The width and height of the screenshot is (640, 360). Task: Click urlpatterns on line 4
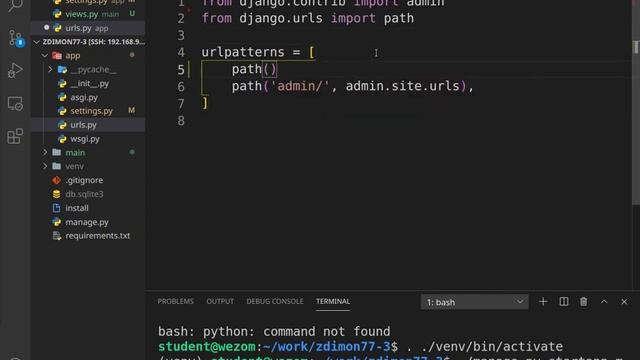pos(243,52)
